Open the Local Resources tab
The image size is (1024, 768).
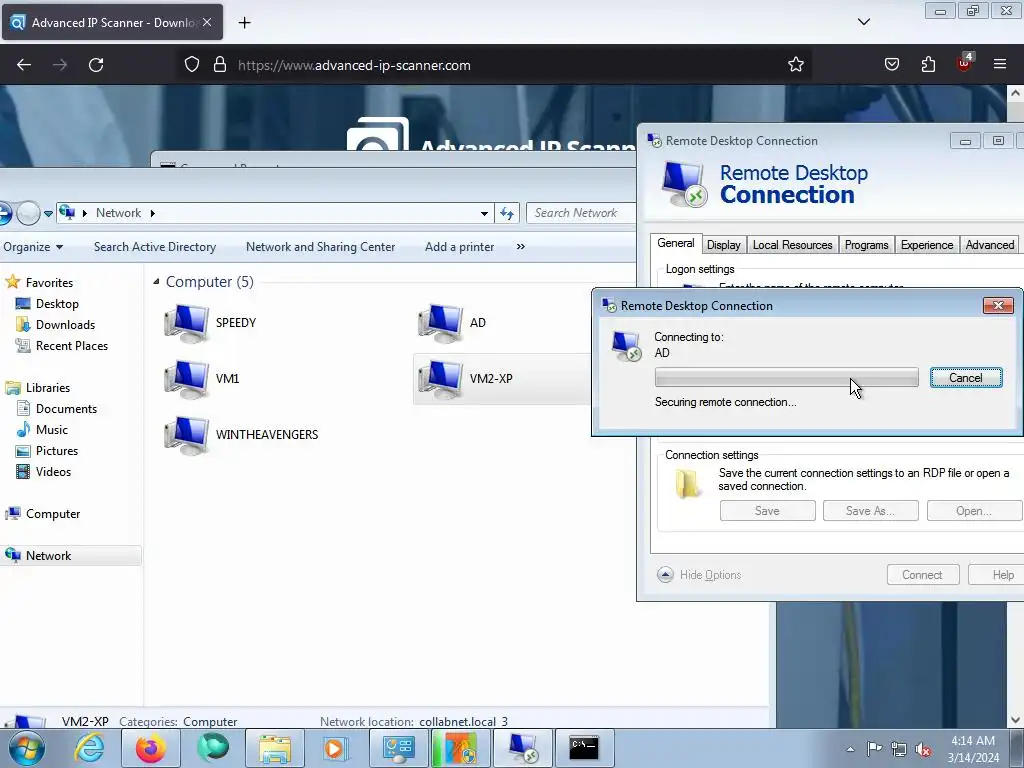[x=793, y=245]
